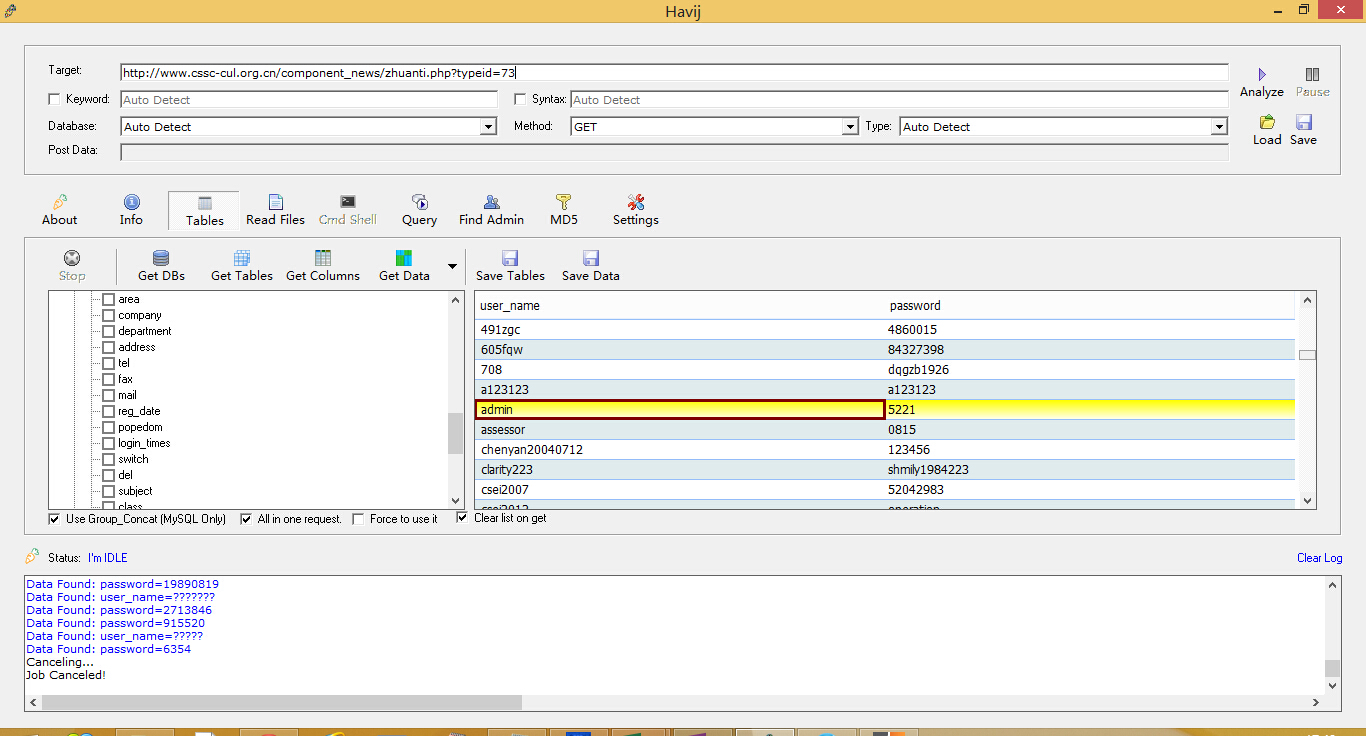
Task: Click the 'Canceling...' log line
Action: [60, 662]
